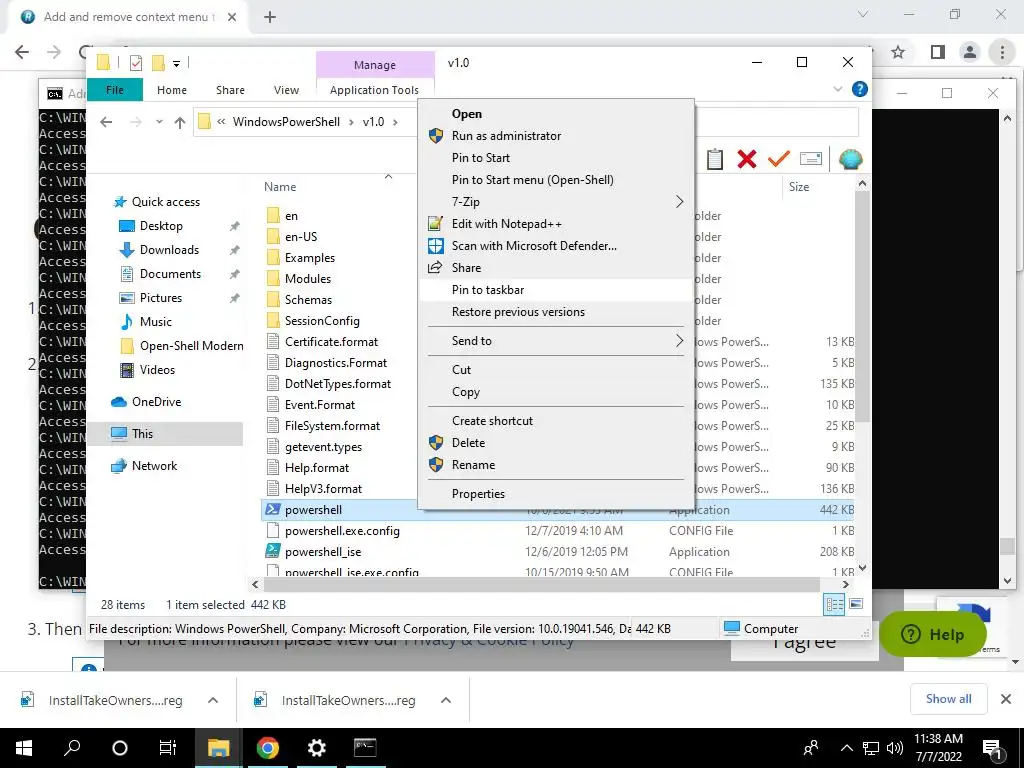The width and height of the screenshot is (1024, 768).
Task: Click Chrome tab search dropdown arrow
Action: tap(863, 14)
